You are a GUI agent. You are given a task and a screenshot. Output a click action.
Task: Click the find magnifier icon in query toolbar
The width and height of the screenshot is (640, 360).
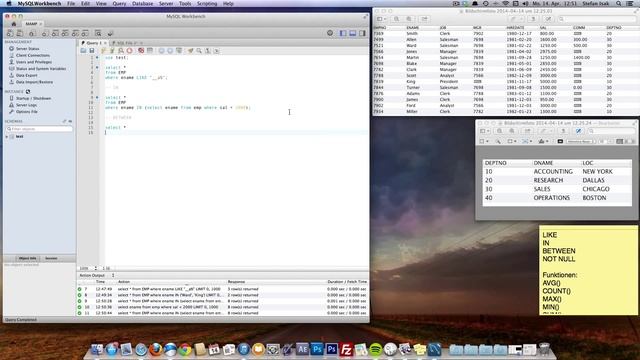click(199, 51)
